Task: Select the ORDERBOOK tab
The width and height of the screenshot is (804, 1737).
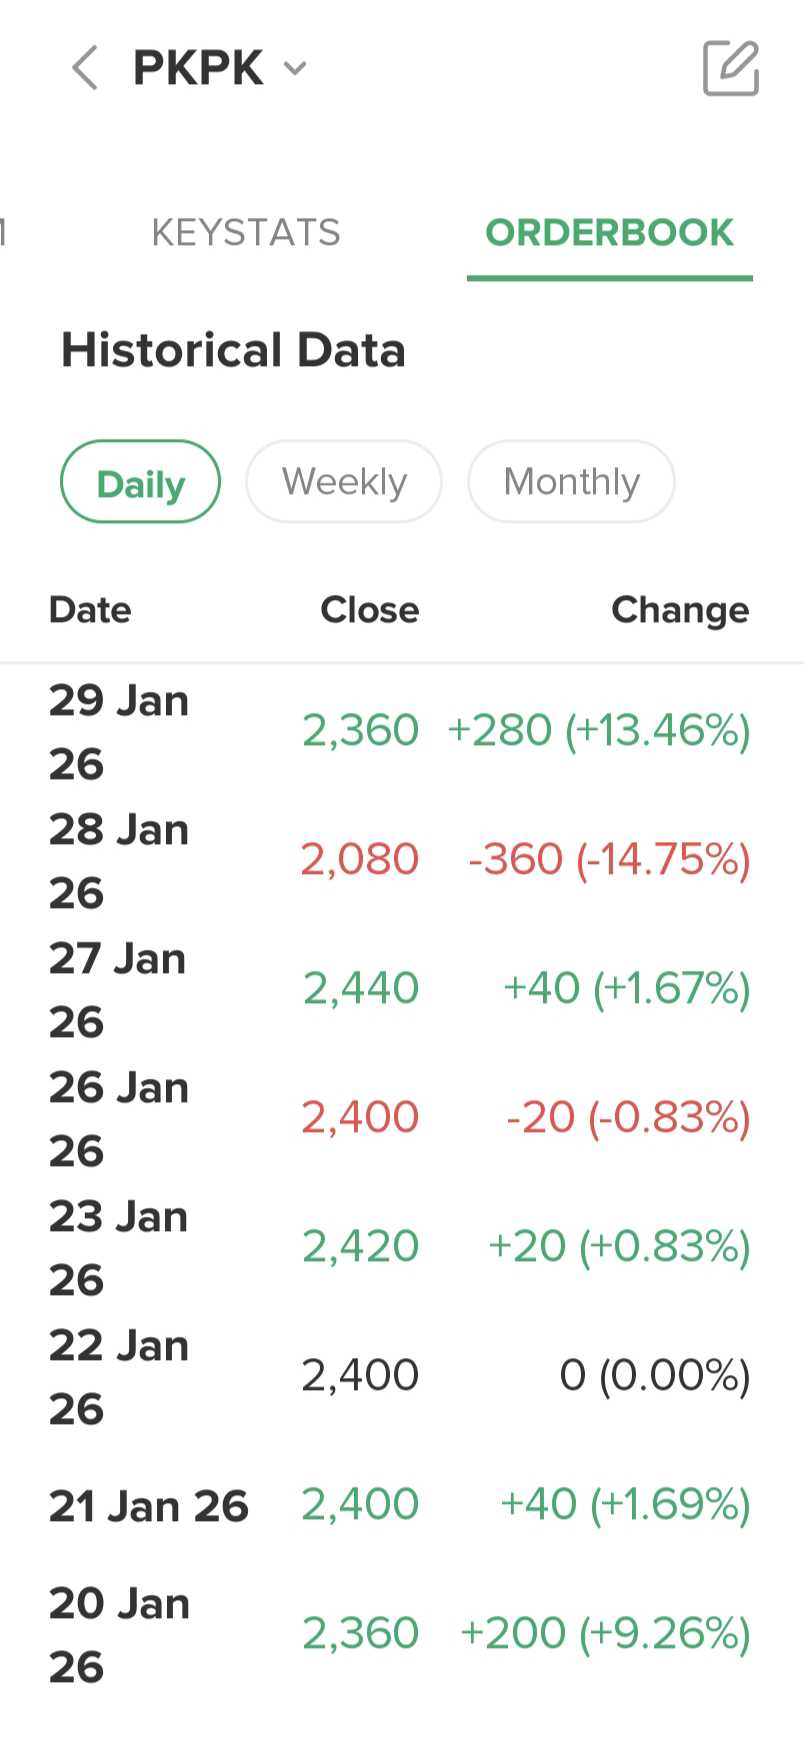Action: coord(609,233)
